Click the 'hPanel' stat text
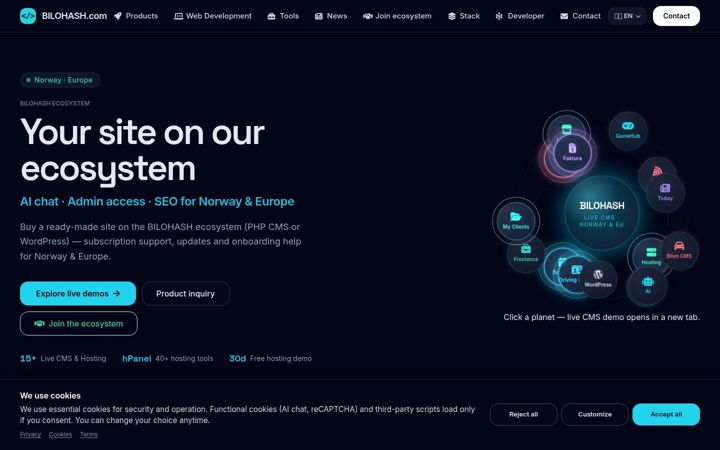 [x=136, y=359]
